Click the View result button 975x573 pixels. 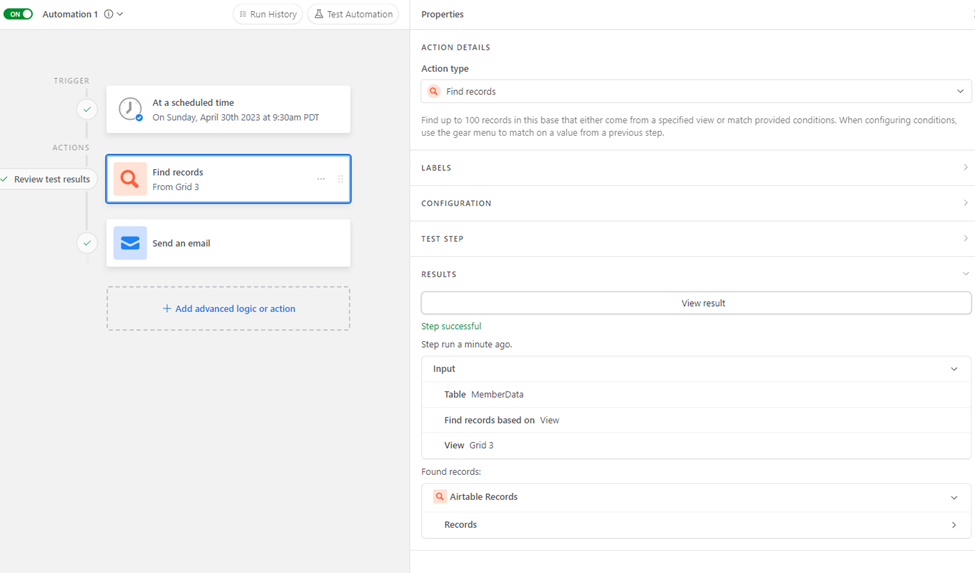pyautogui.click(x=696, y=303)
